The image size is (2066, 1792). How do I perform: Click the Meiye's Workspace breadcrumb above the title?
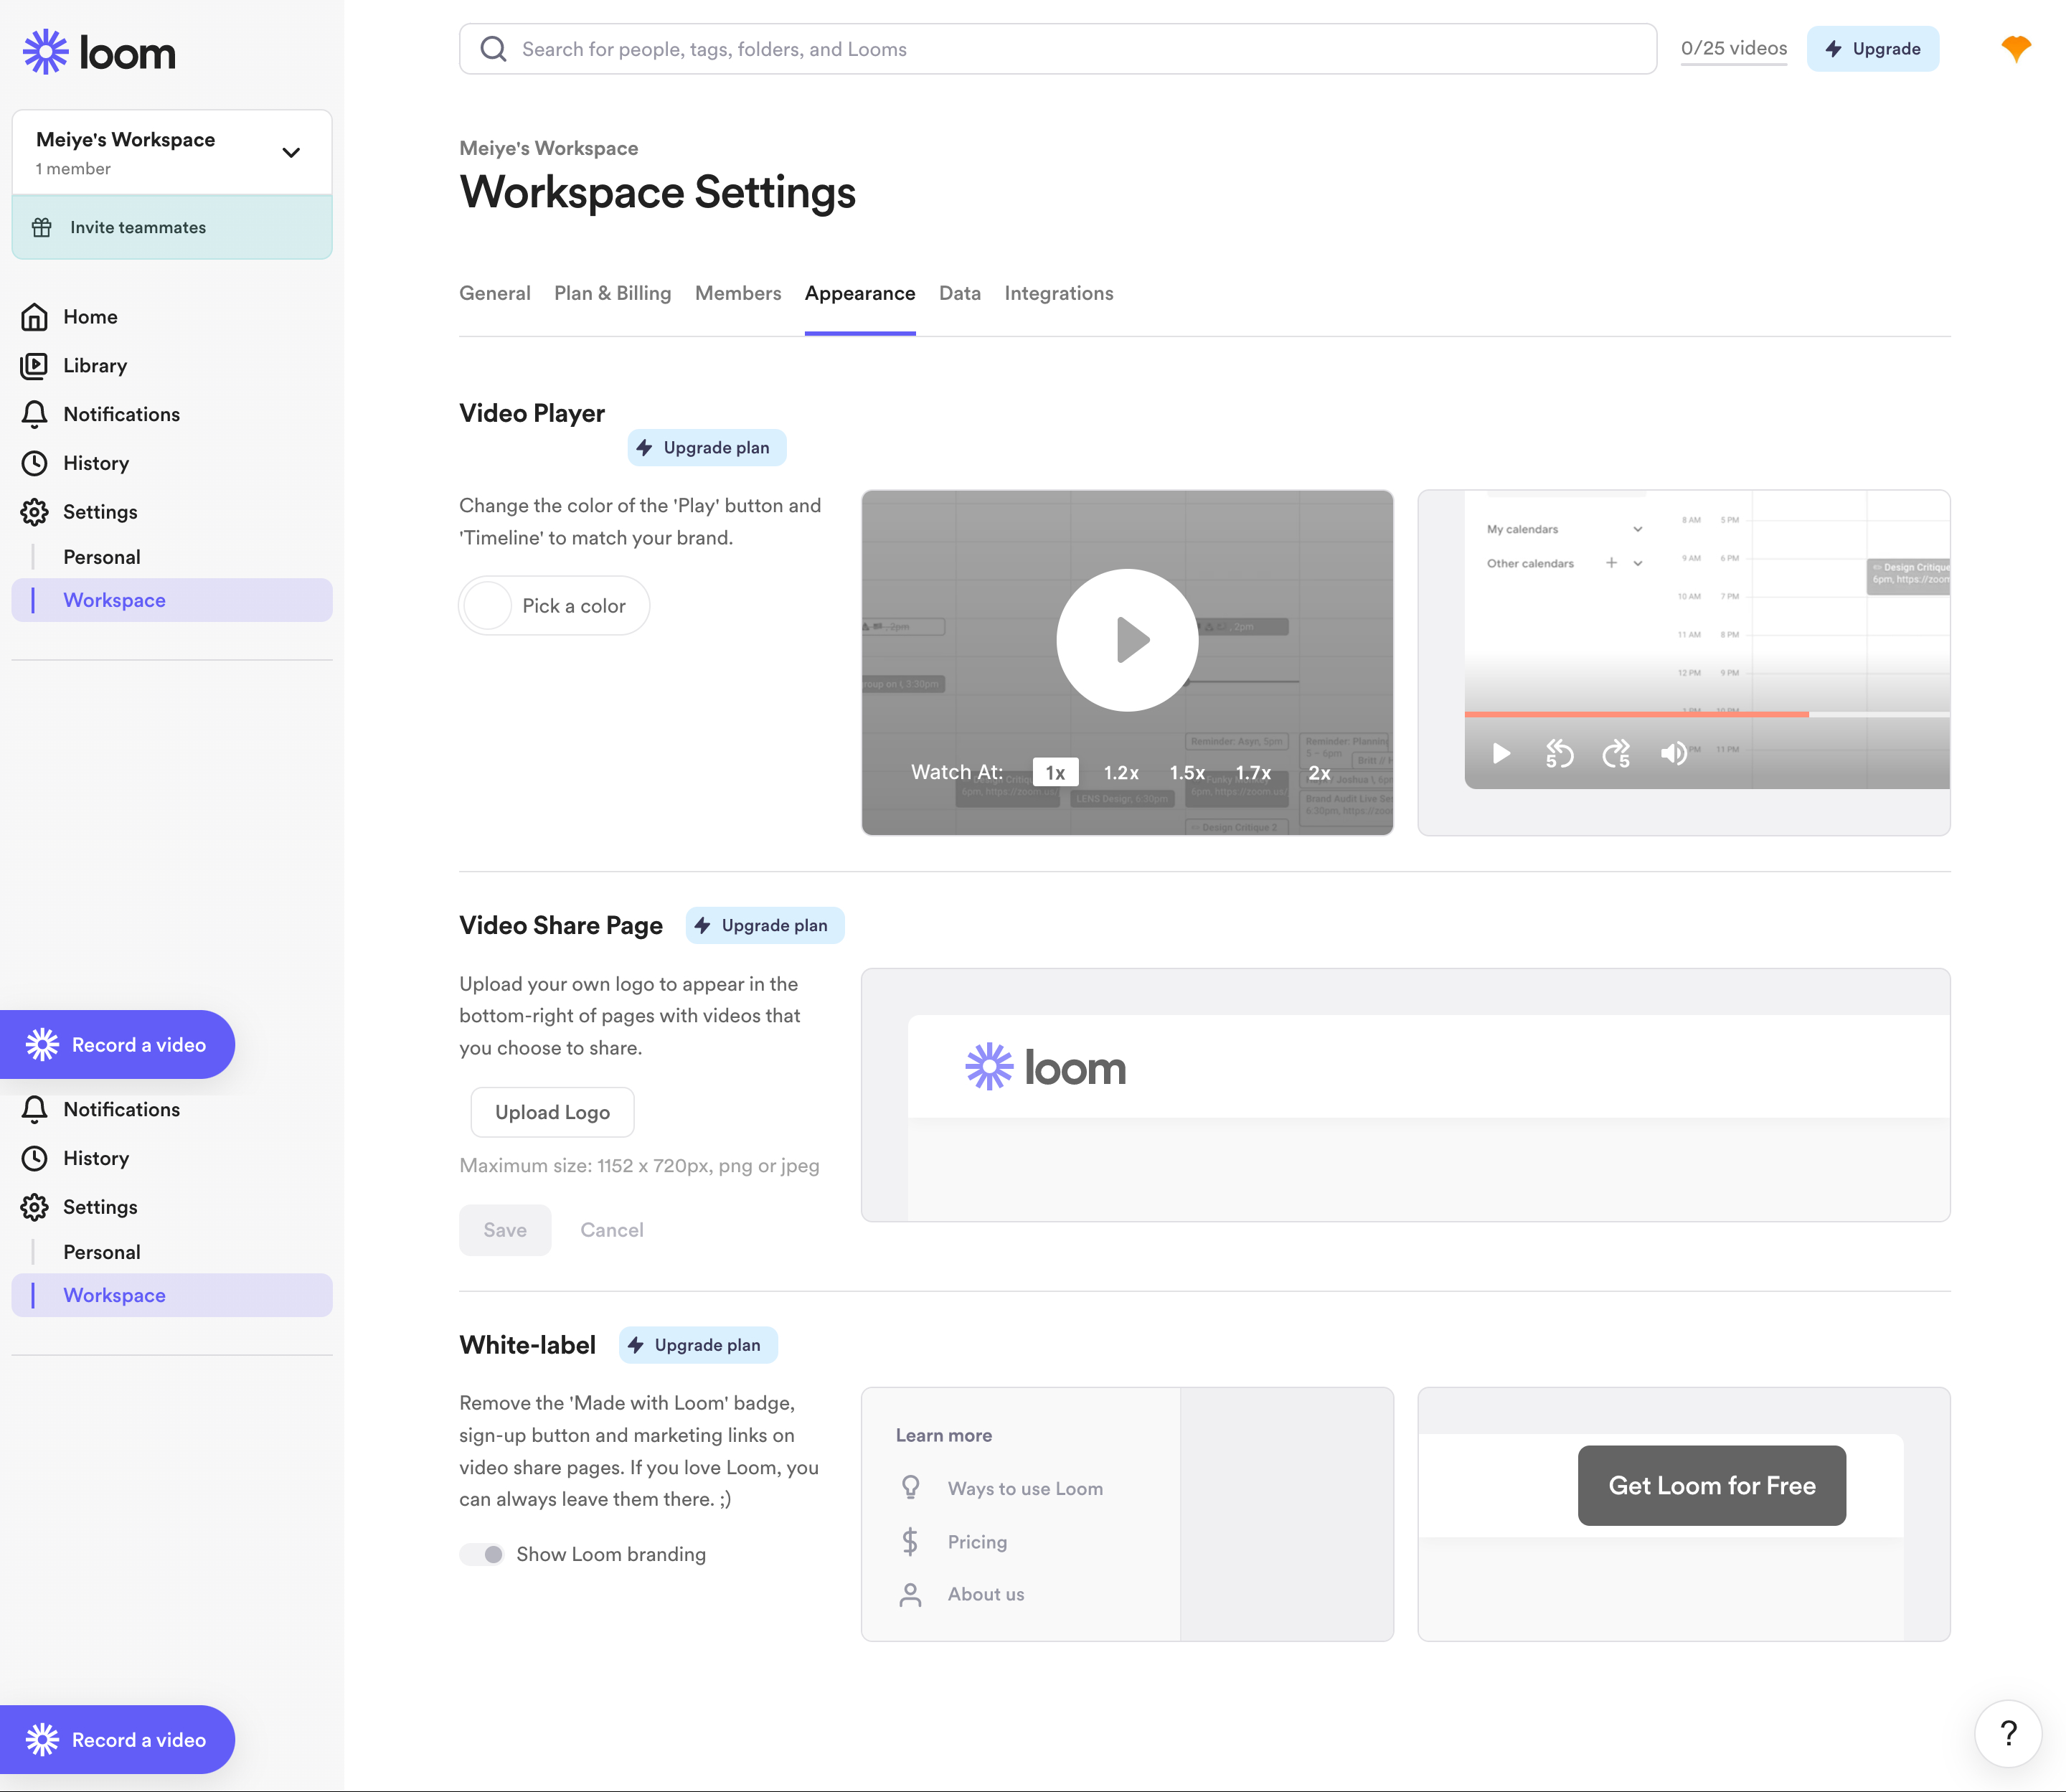(x=548, y=148)
